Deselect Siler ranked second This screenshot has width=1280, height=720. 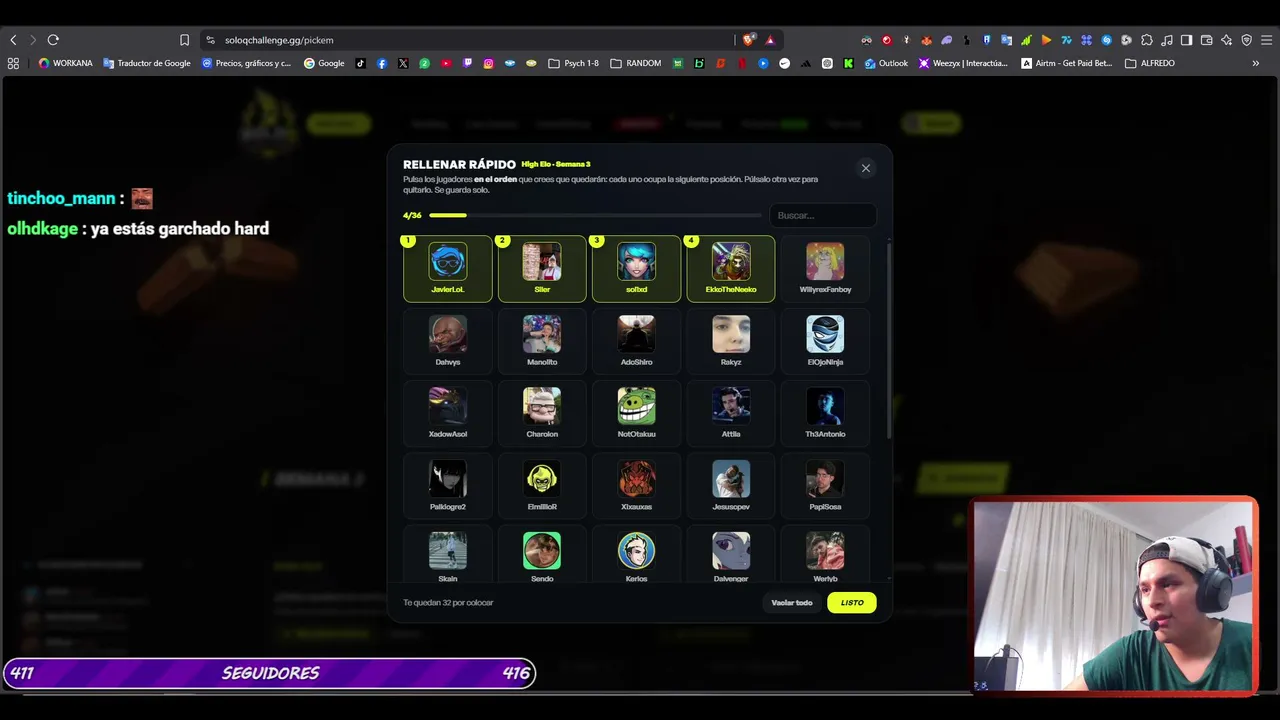point(542,268)
